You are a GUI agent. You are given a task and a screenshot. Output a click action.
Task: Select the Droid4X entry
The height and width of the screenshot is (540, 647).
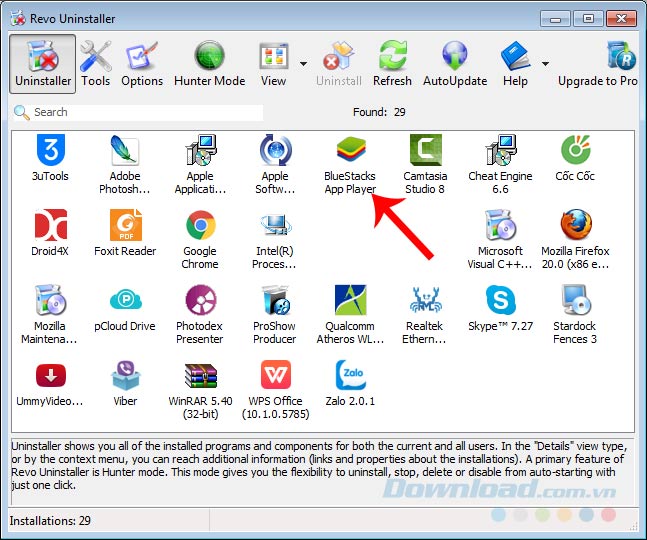(x=50, y=233)
